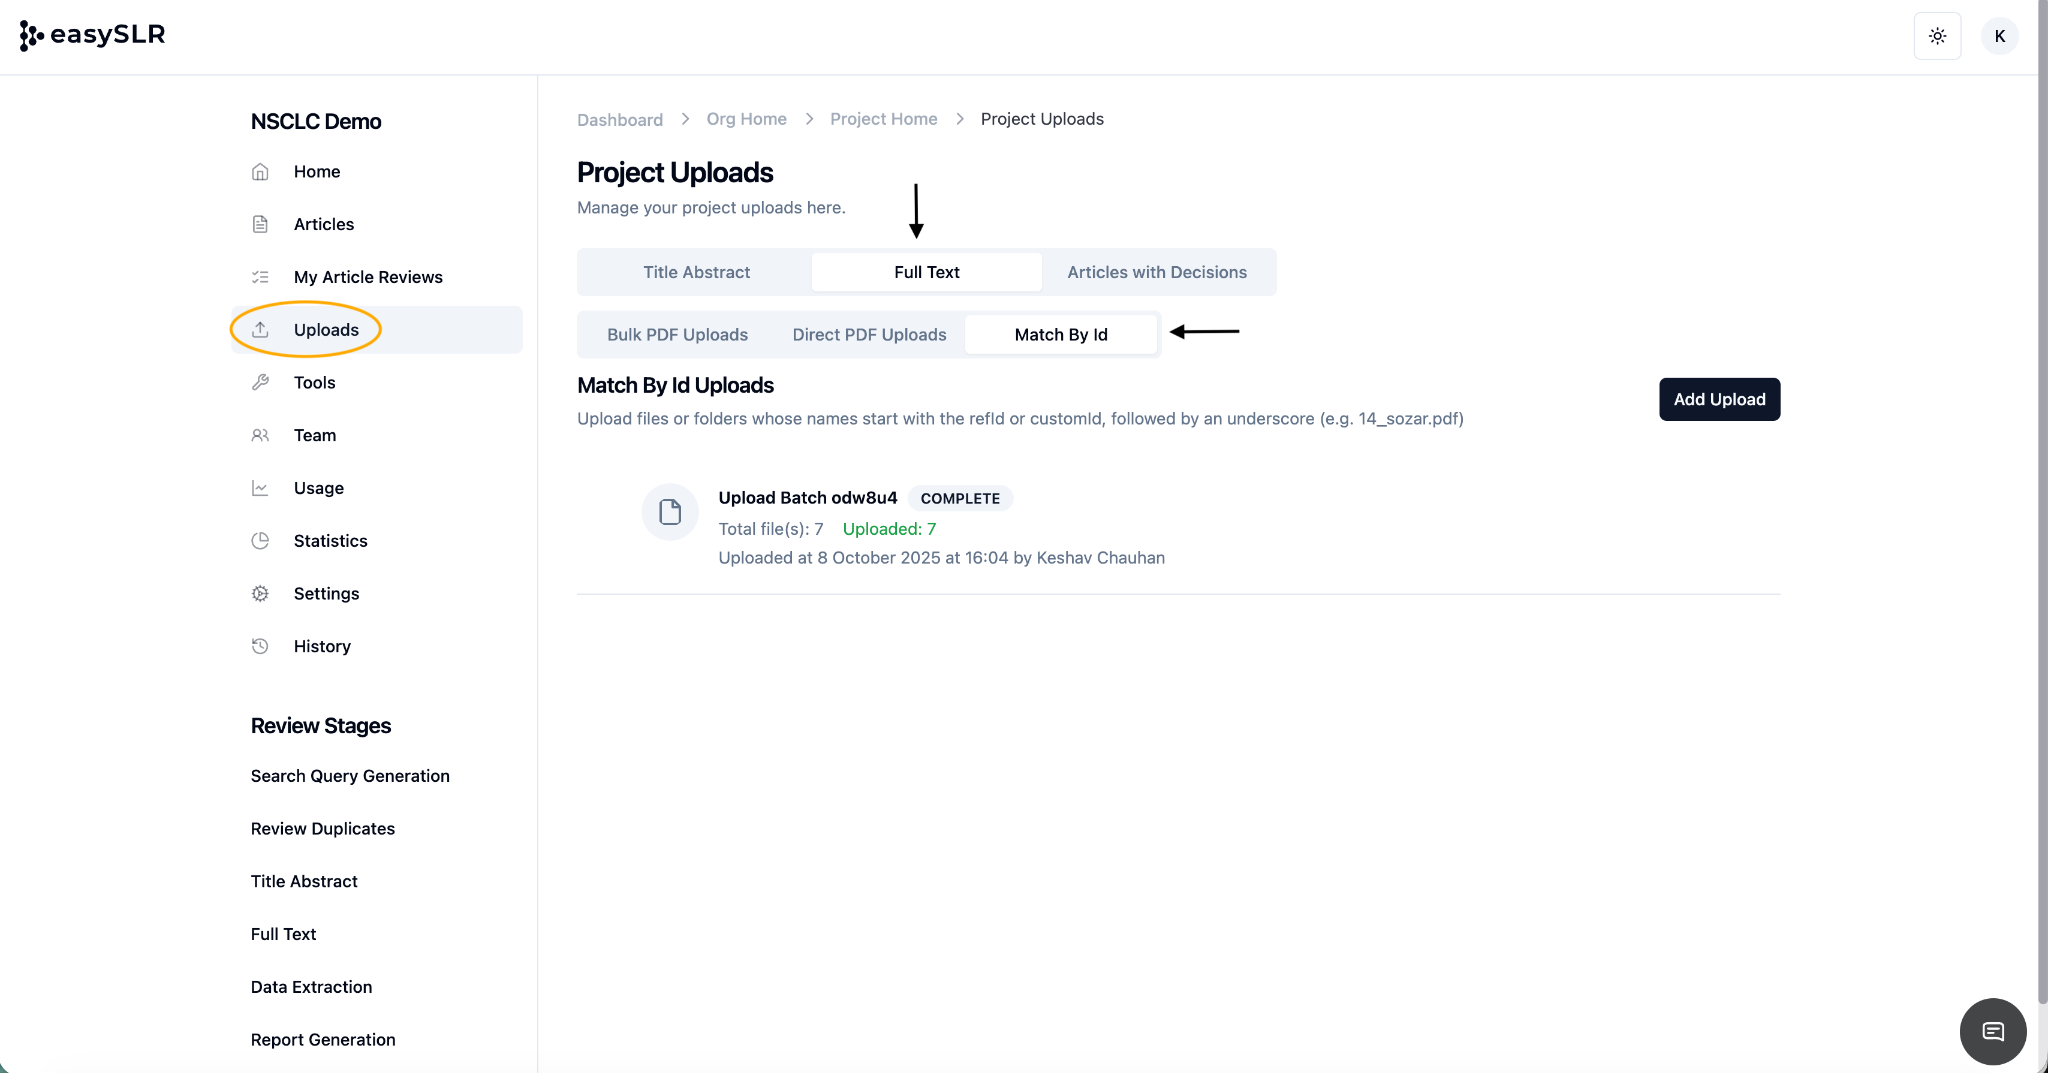Select the Articles with Decisions tab
This screenshot has height=1073, width=2048.
tap(1156, 272)
